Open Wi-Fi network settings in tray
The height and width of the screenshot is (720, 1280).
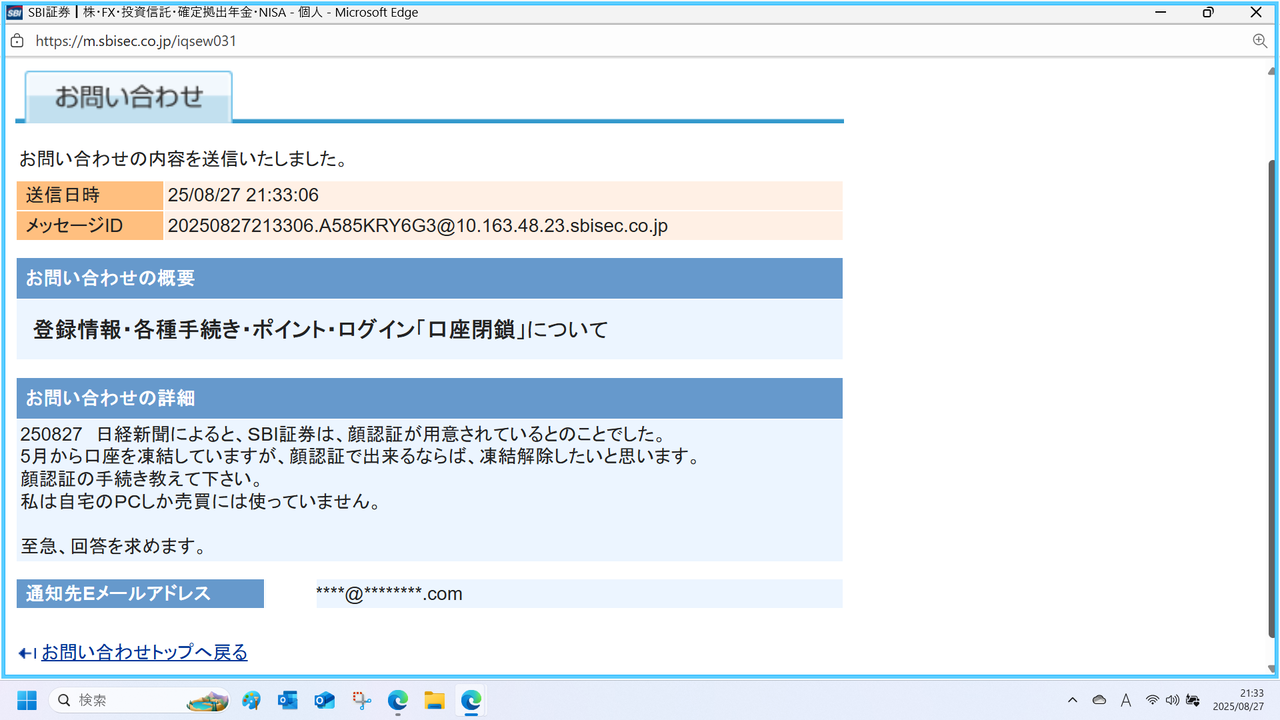coord(1153,700)
